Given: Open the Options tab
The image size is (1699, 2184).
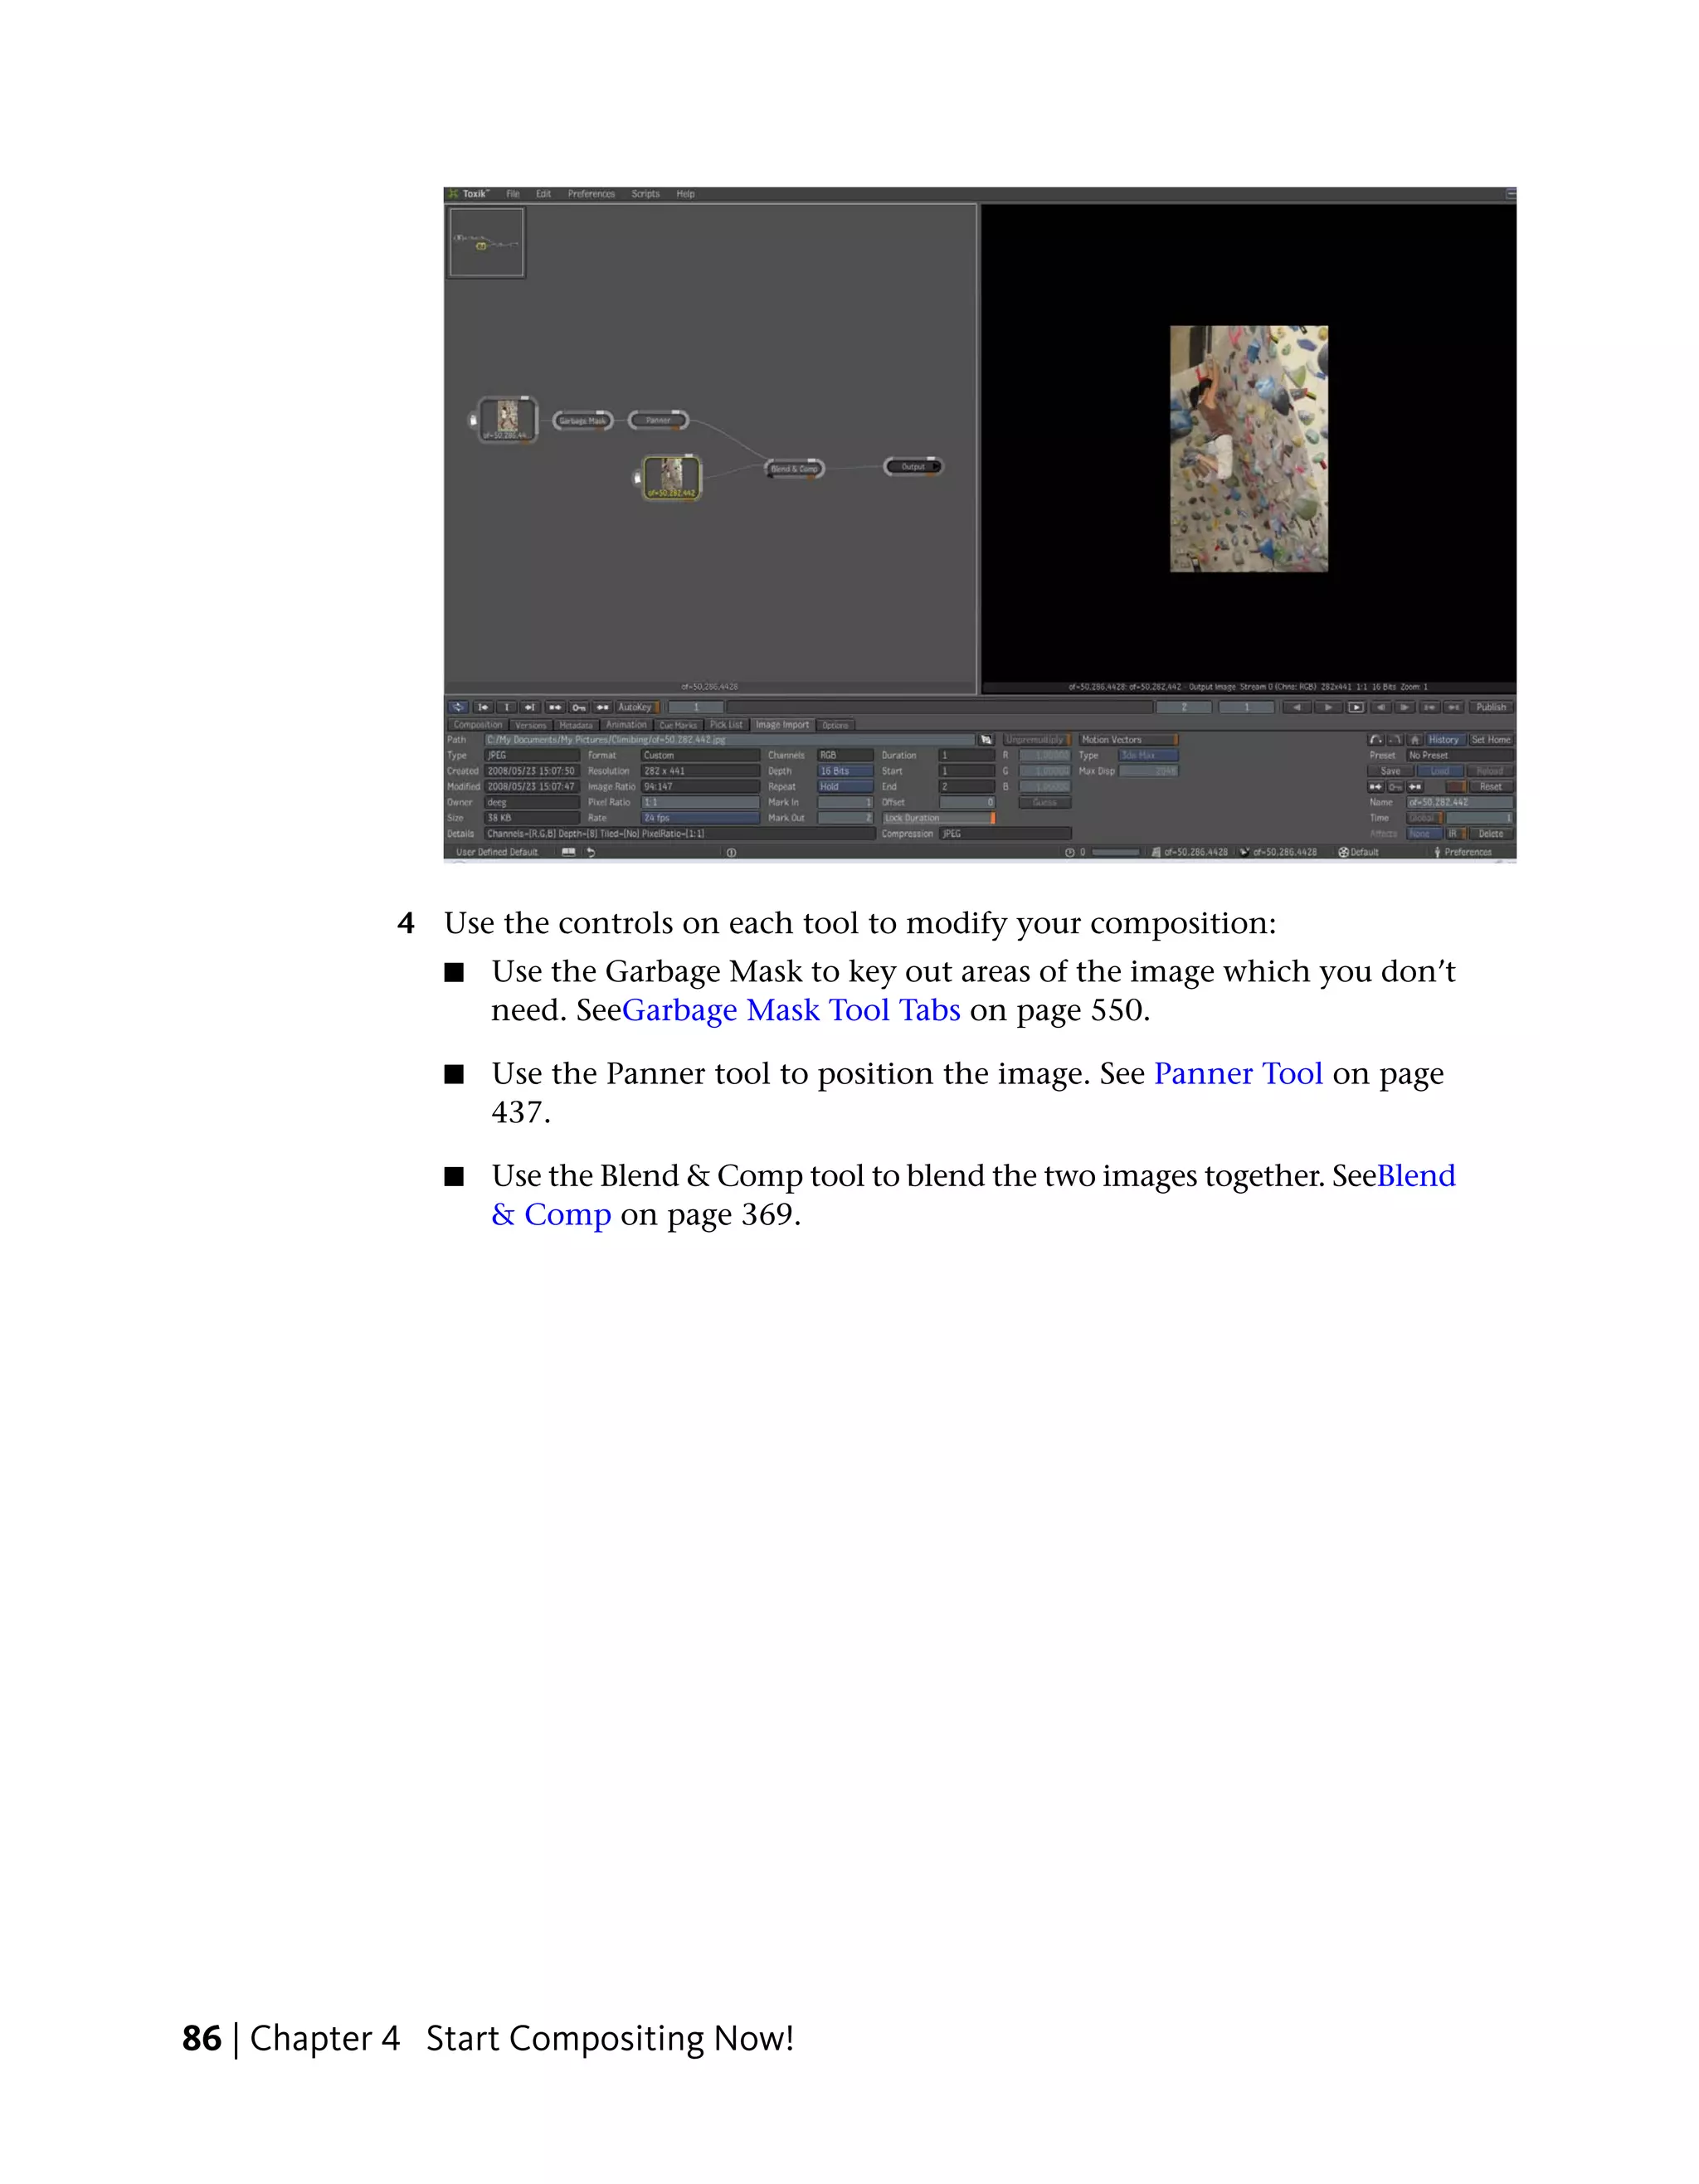Looking at the screenshot, I should (836, 725).
